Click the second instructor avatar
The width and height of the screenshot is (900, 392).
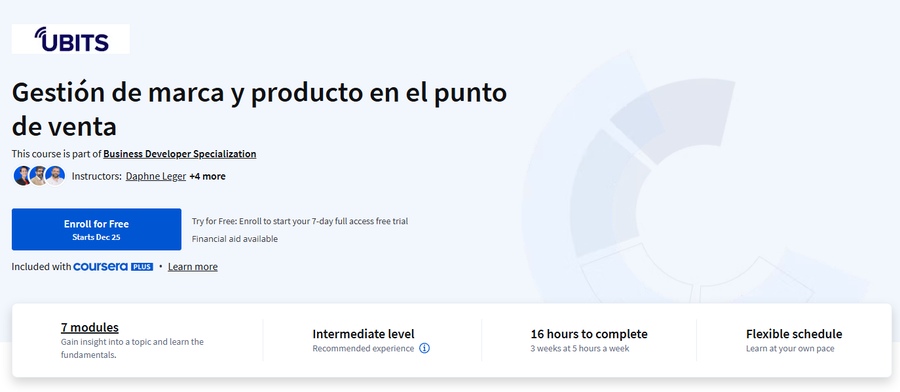[38, 176]
